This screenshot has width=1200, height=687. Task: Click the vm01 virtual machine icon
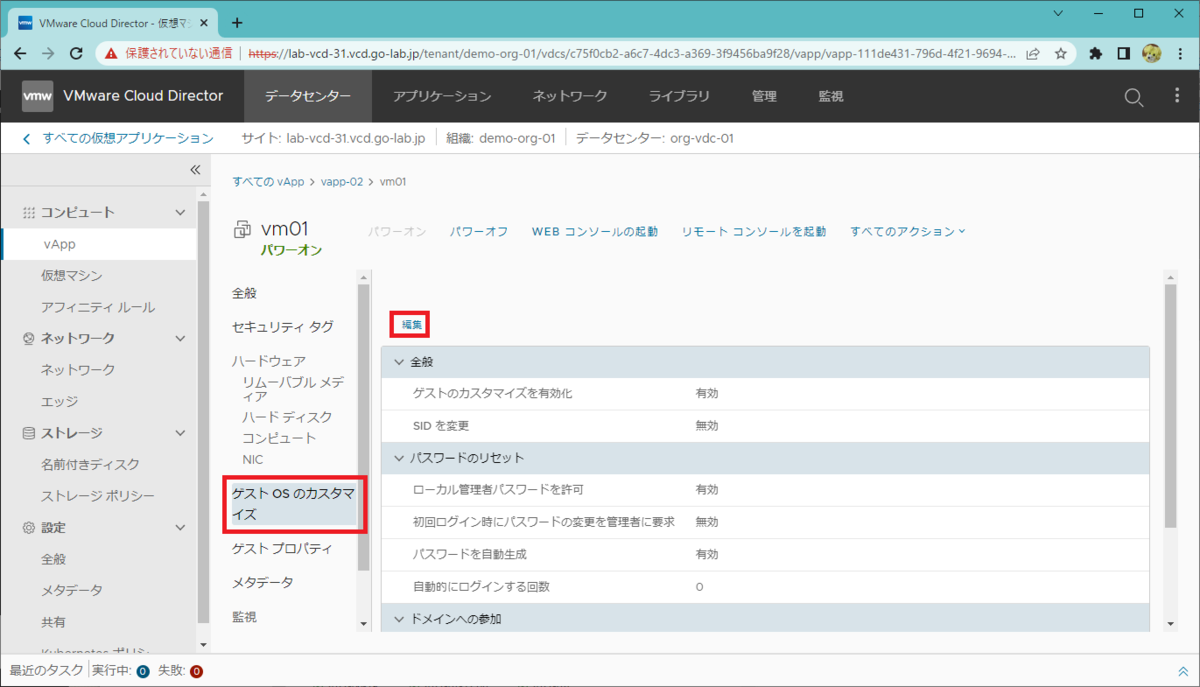[242, 231]
